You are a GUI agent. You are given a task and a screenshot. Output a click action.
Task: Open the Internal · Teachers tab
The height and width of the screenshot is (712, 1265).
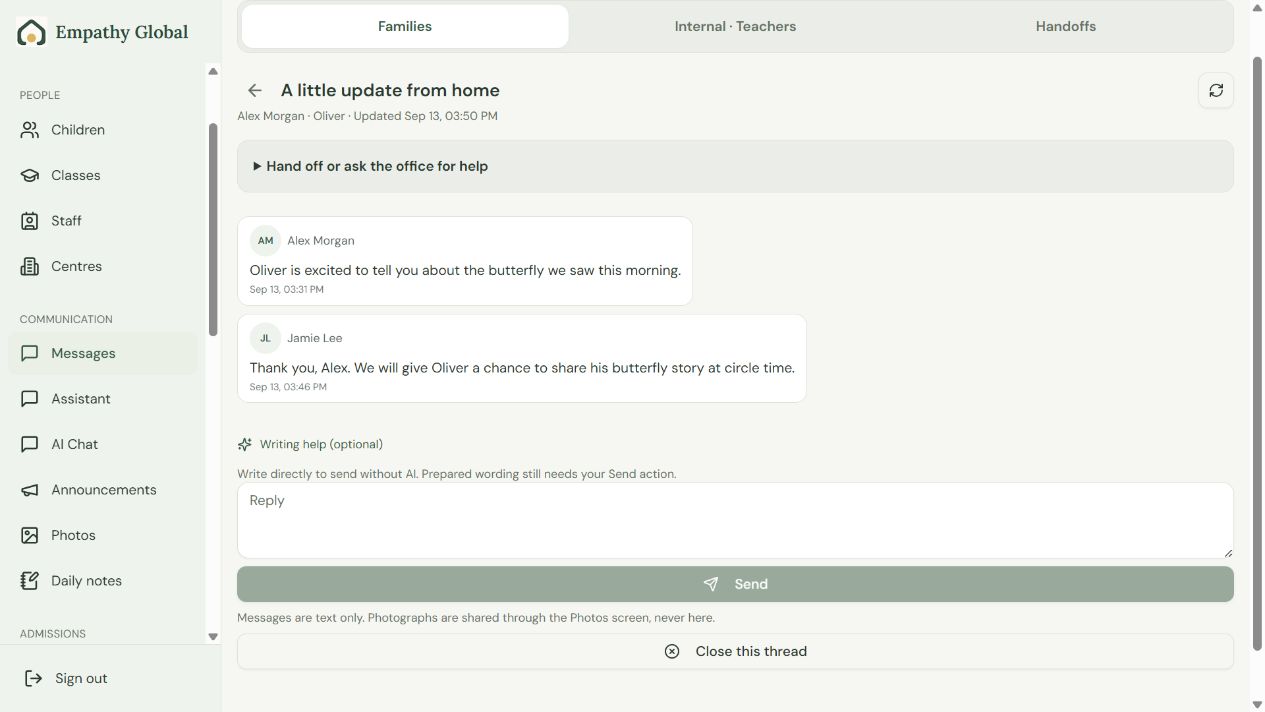tap(735, 26)
